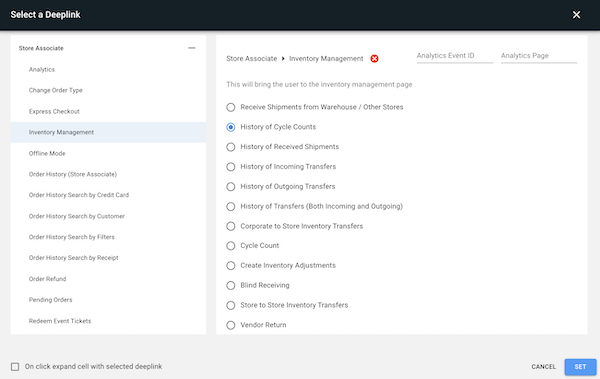Open Order History Search by Credit Card
Image resolution: width=600 pixels, height=379 pixels.
point(108,195)
